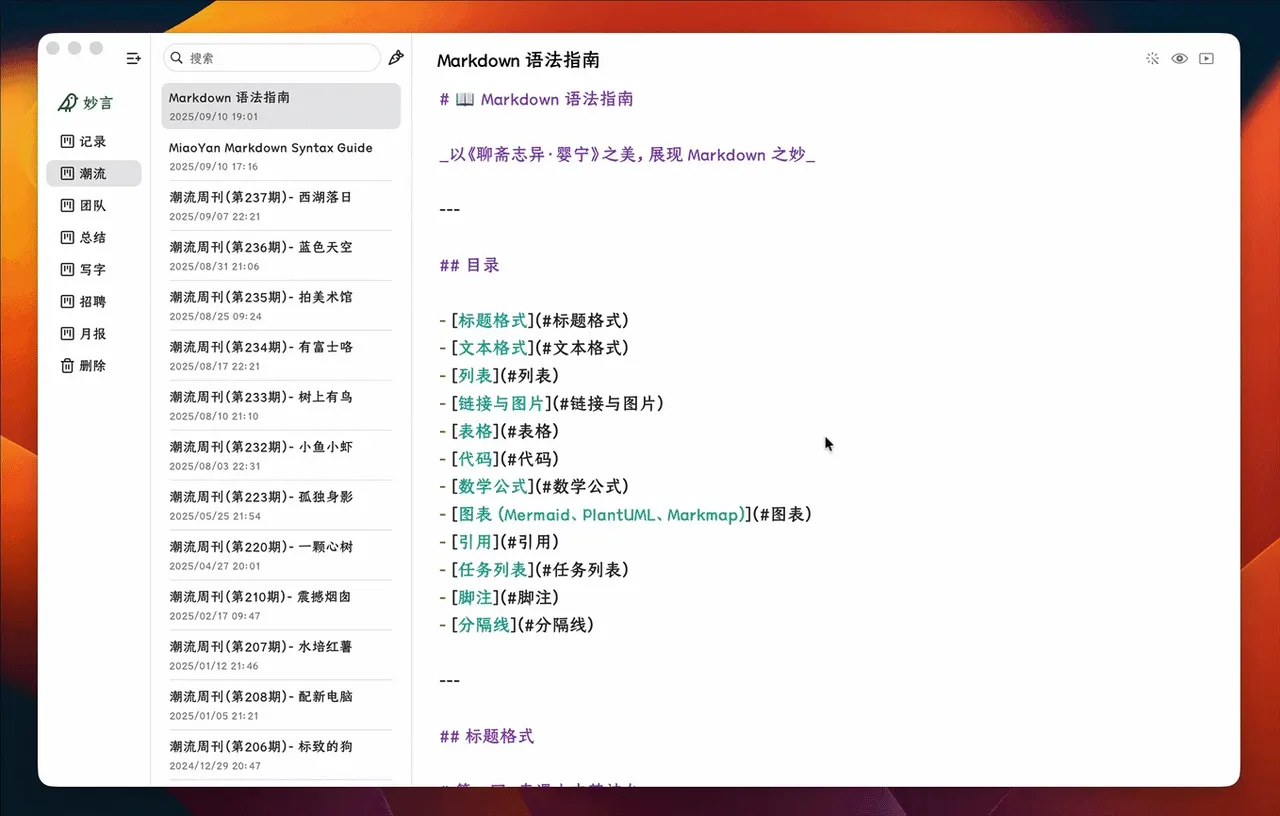Open the 表格 table of contents link

[474, 431]
